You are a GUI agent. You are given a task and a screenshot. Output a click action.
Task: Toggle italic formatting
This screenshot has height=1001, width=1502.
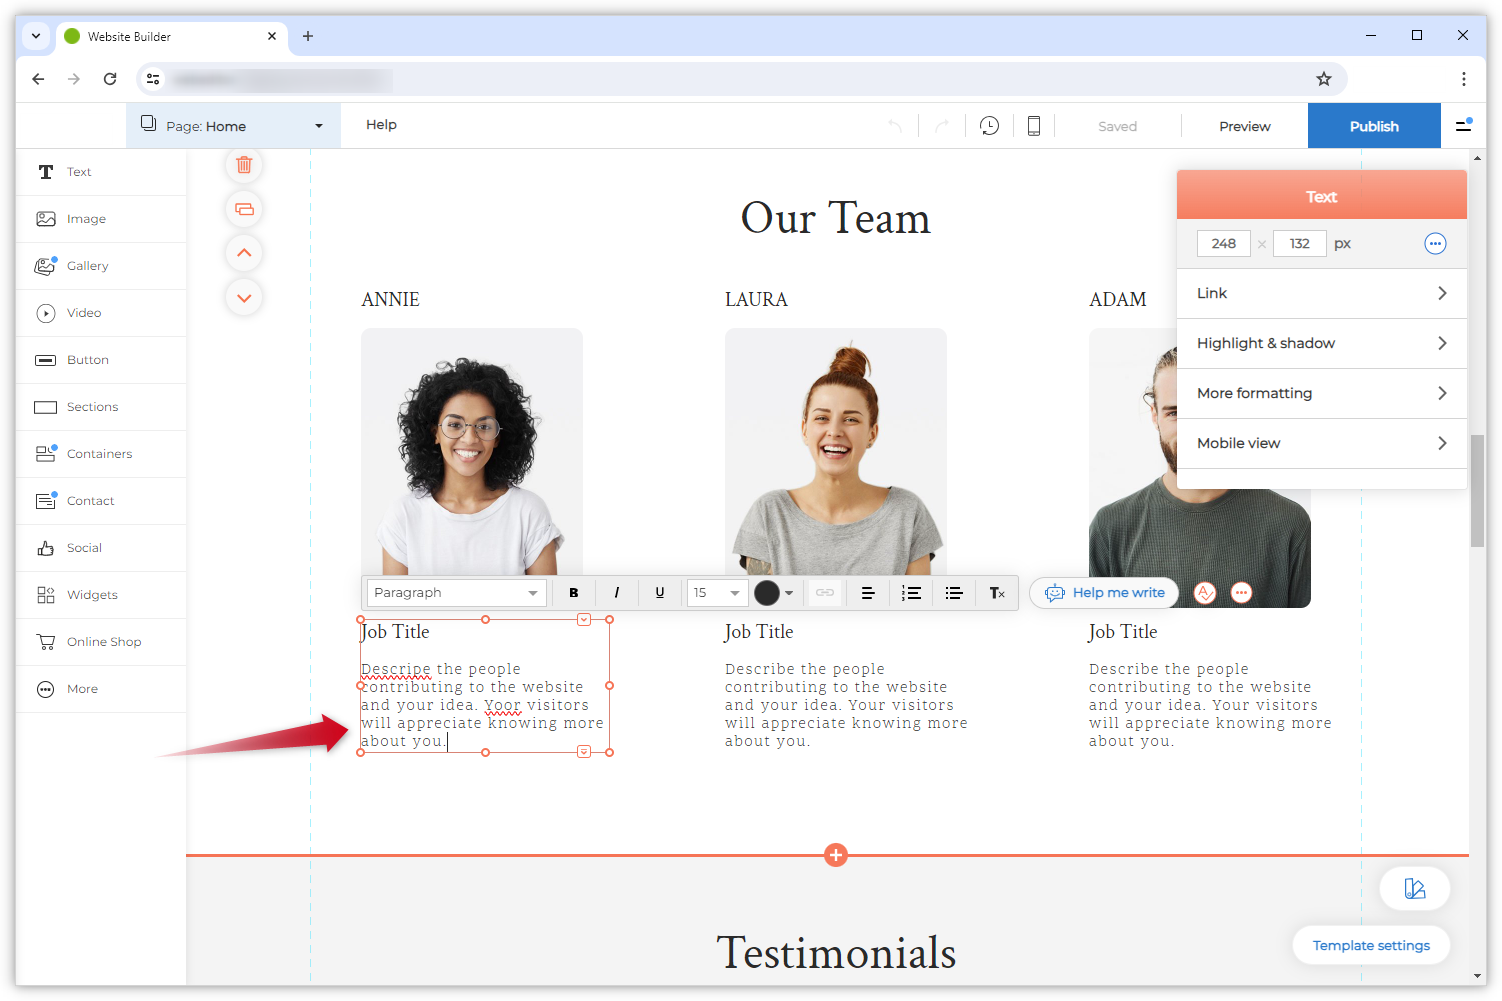click(x=617, y=593)
